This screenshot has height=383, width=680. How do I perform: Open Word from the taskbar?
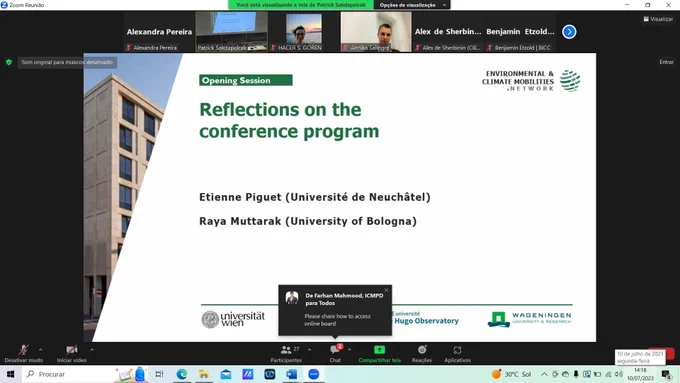click(x=291, y=374)
